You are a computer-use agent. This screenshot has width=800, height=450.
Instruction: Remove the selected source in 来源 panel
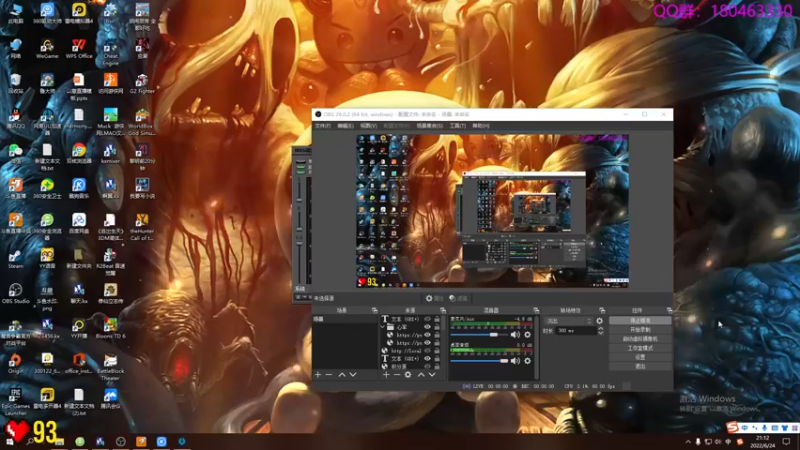coord(397,375)
